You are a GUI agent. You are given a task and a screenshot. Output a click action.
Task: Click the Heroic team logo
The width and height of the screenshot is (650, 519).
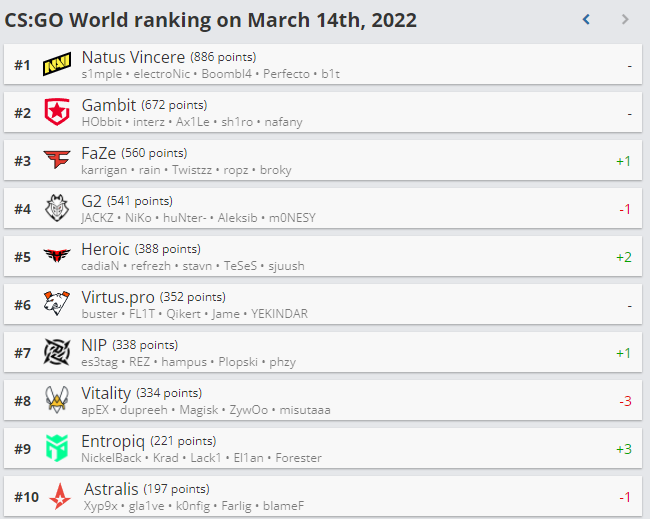(x=58, y=257)
